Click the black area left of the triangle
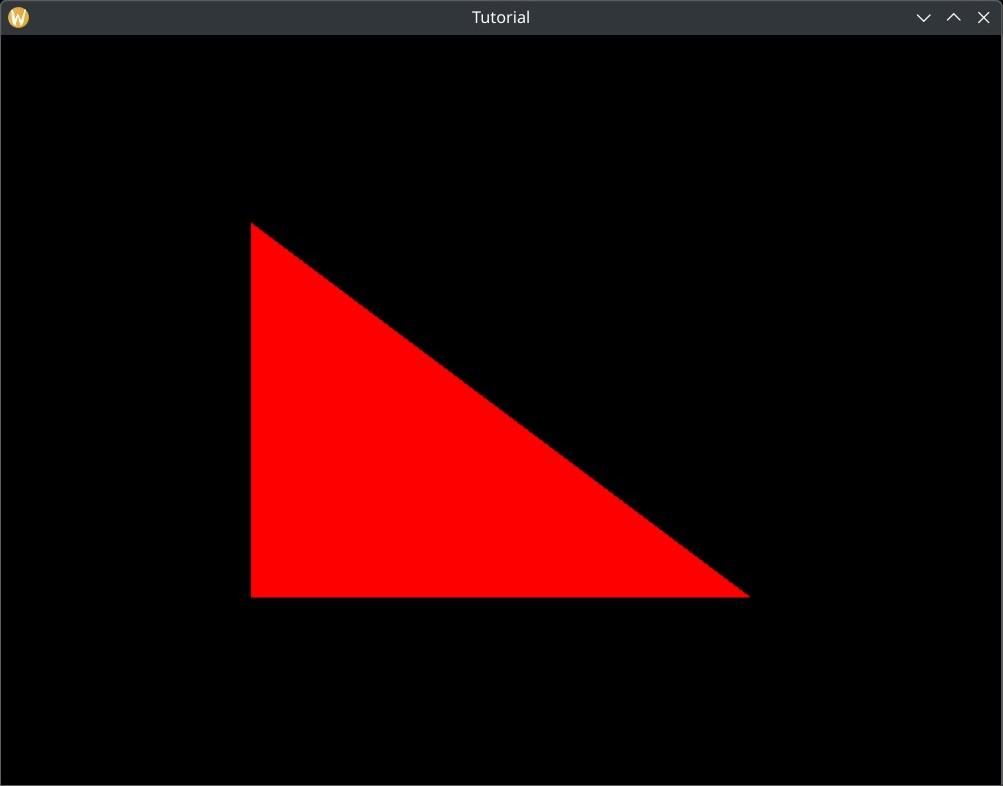Viewport: 1003px width, 786px height. (x=125, y=410)
